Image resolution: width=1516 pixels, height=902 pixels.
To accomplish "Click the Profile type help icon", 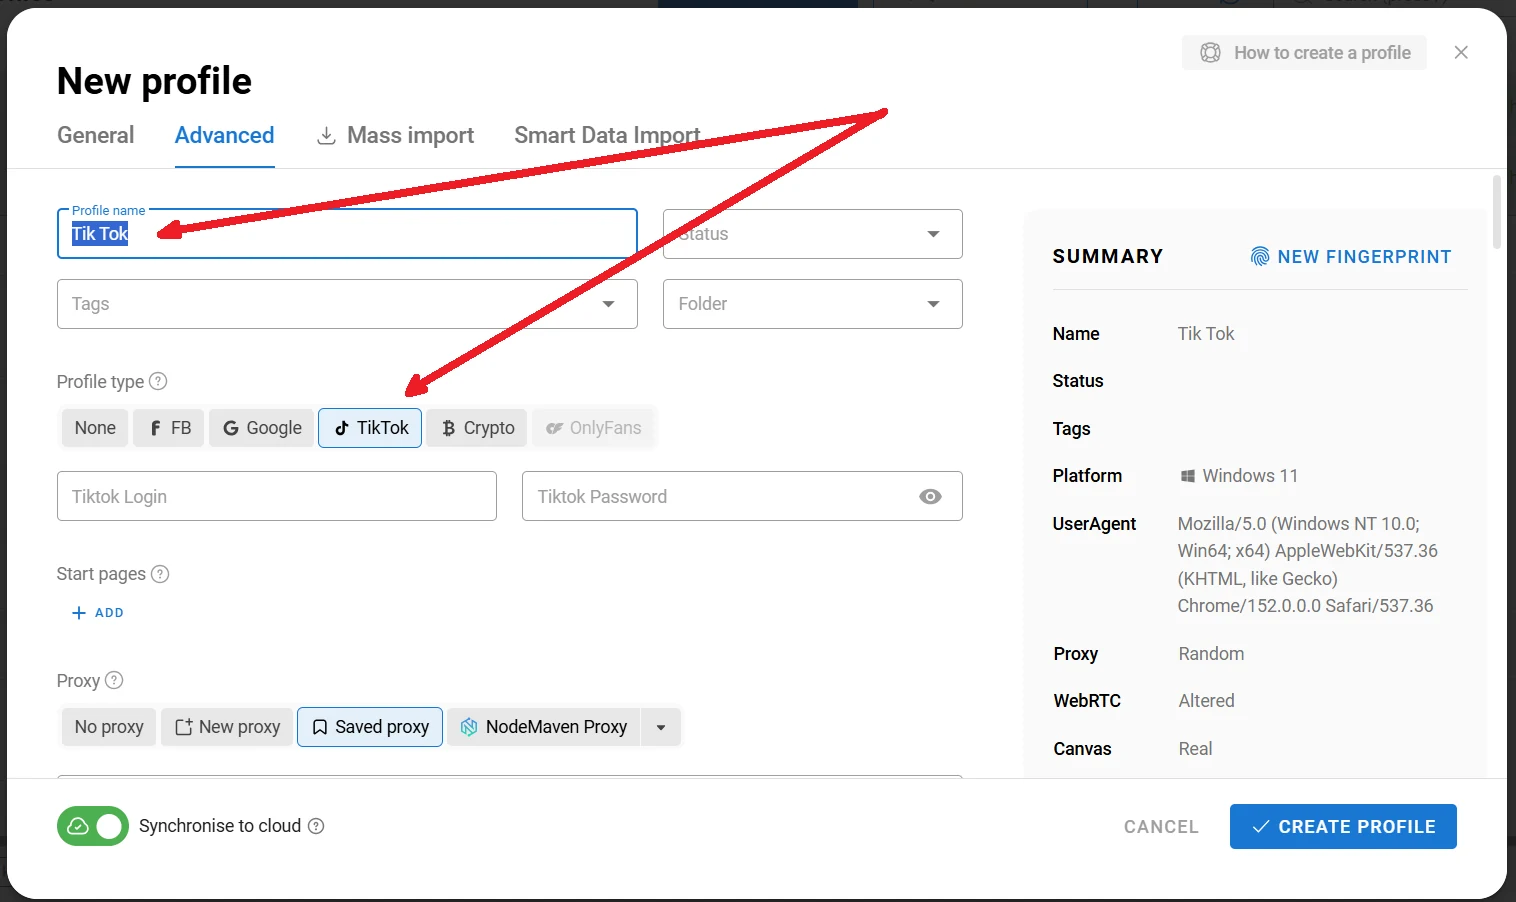I will pos(158,381).
